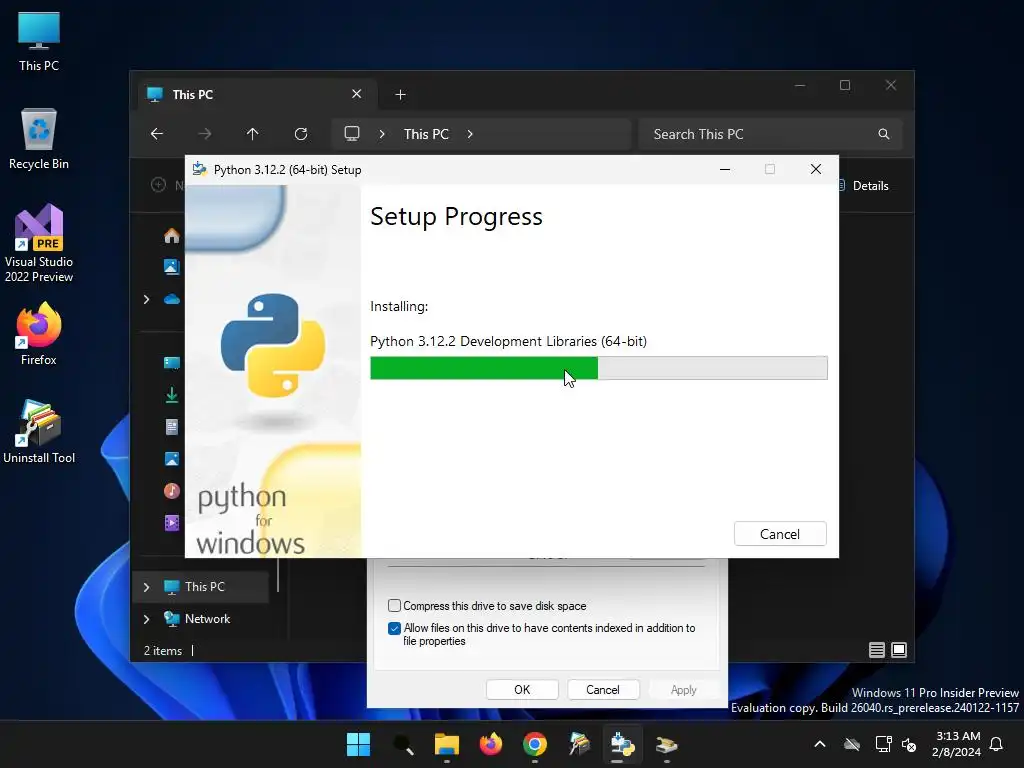The image size is (1024, 768).
Task: Click Search This PC field
Action: click(x=771, y=134)
